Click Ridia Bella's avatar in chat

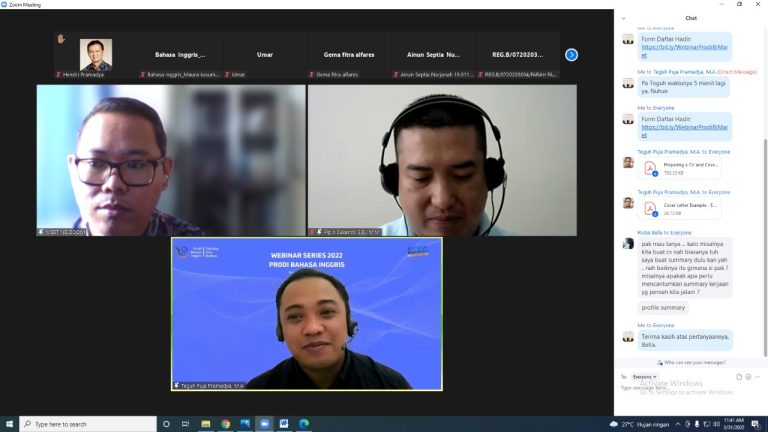(x=628, y=243)
